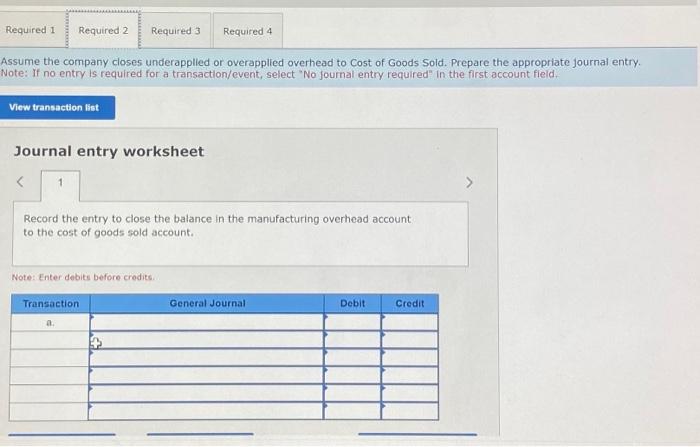Click the Debit column header

point(353,303)
